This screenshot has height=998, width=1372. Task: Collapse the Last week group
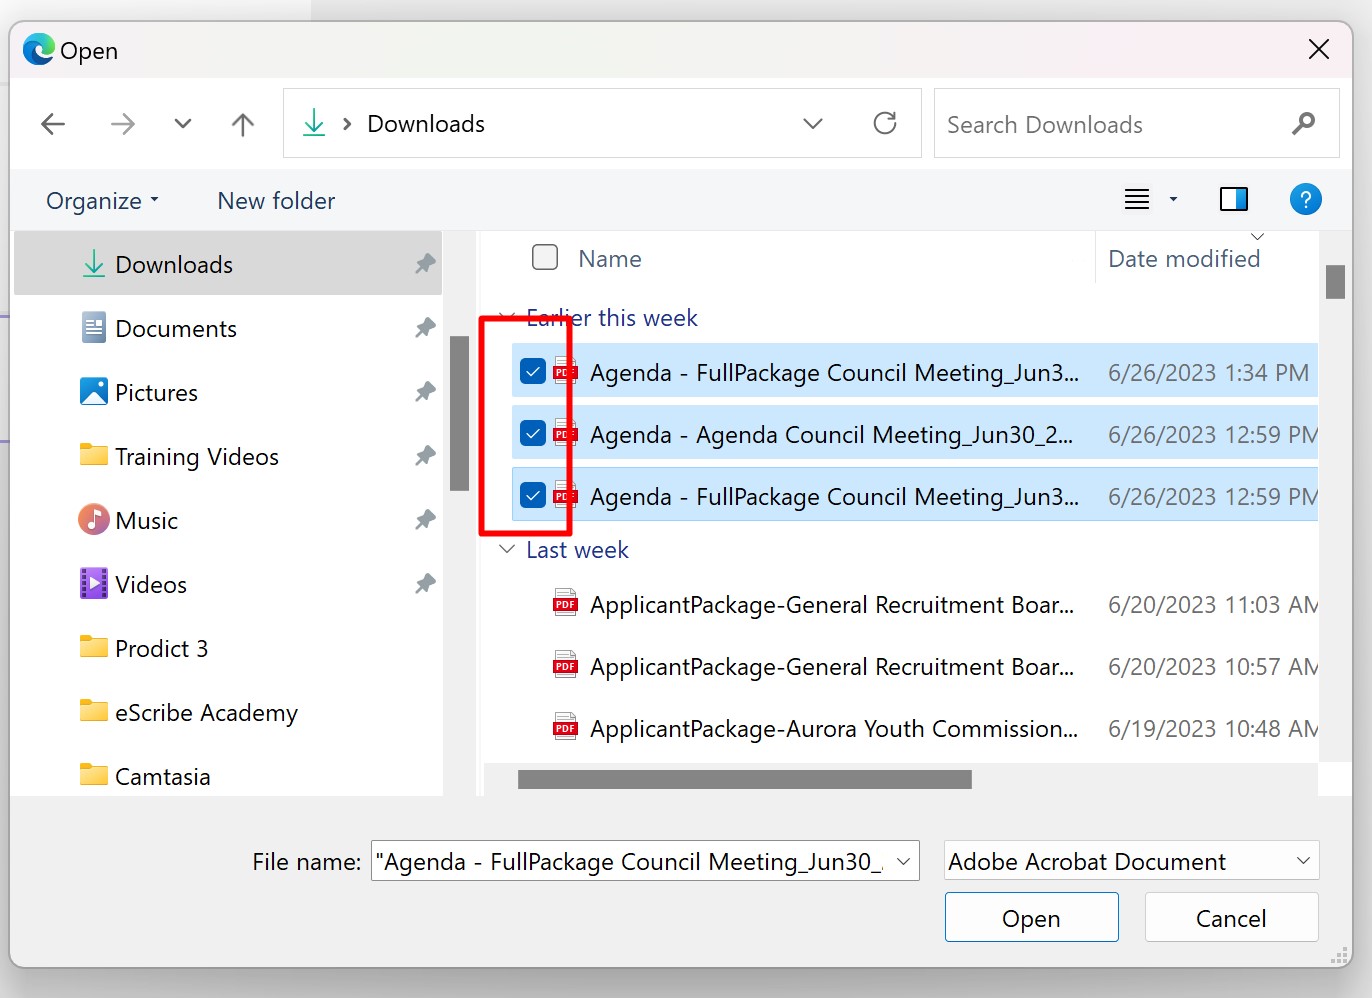[506, 549]
